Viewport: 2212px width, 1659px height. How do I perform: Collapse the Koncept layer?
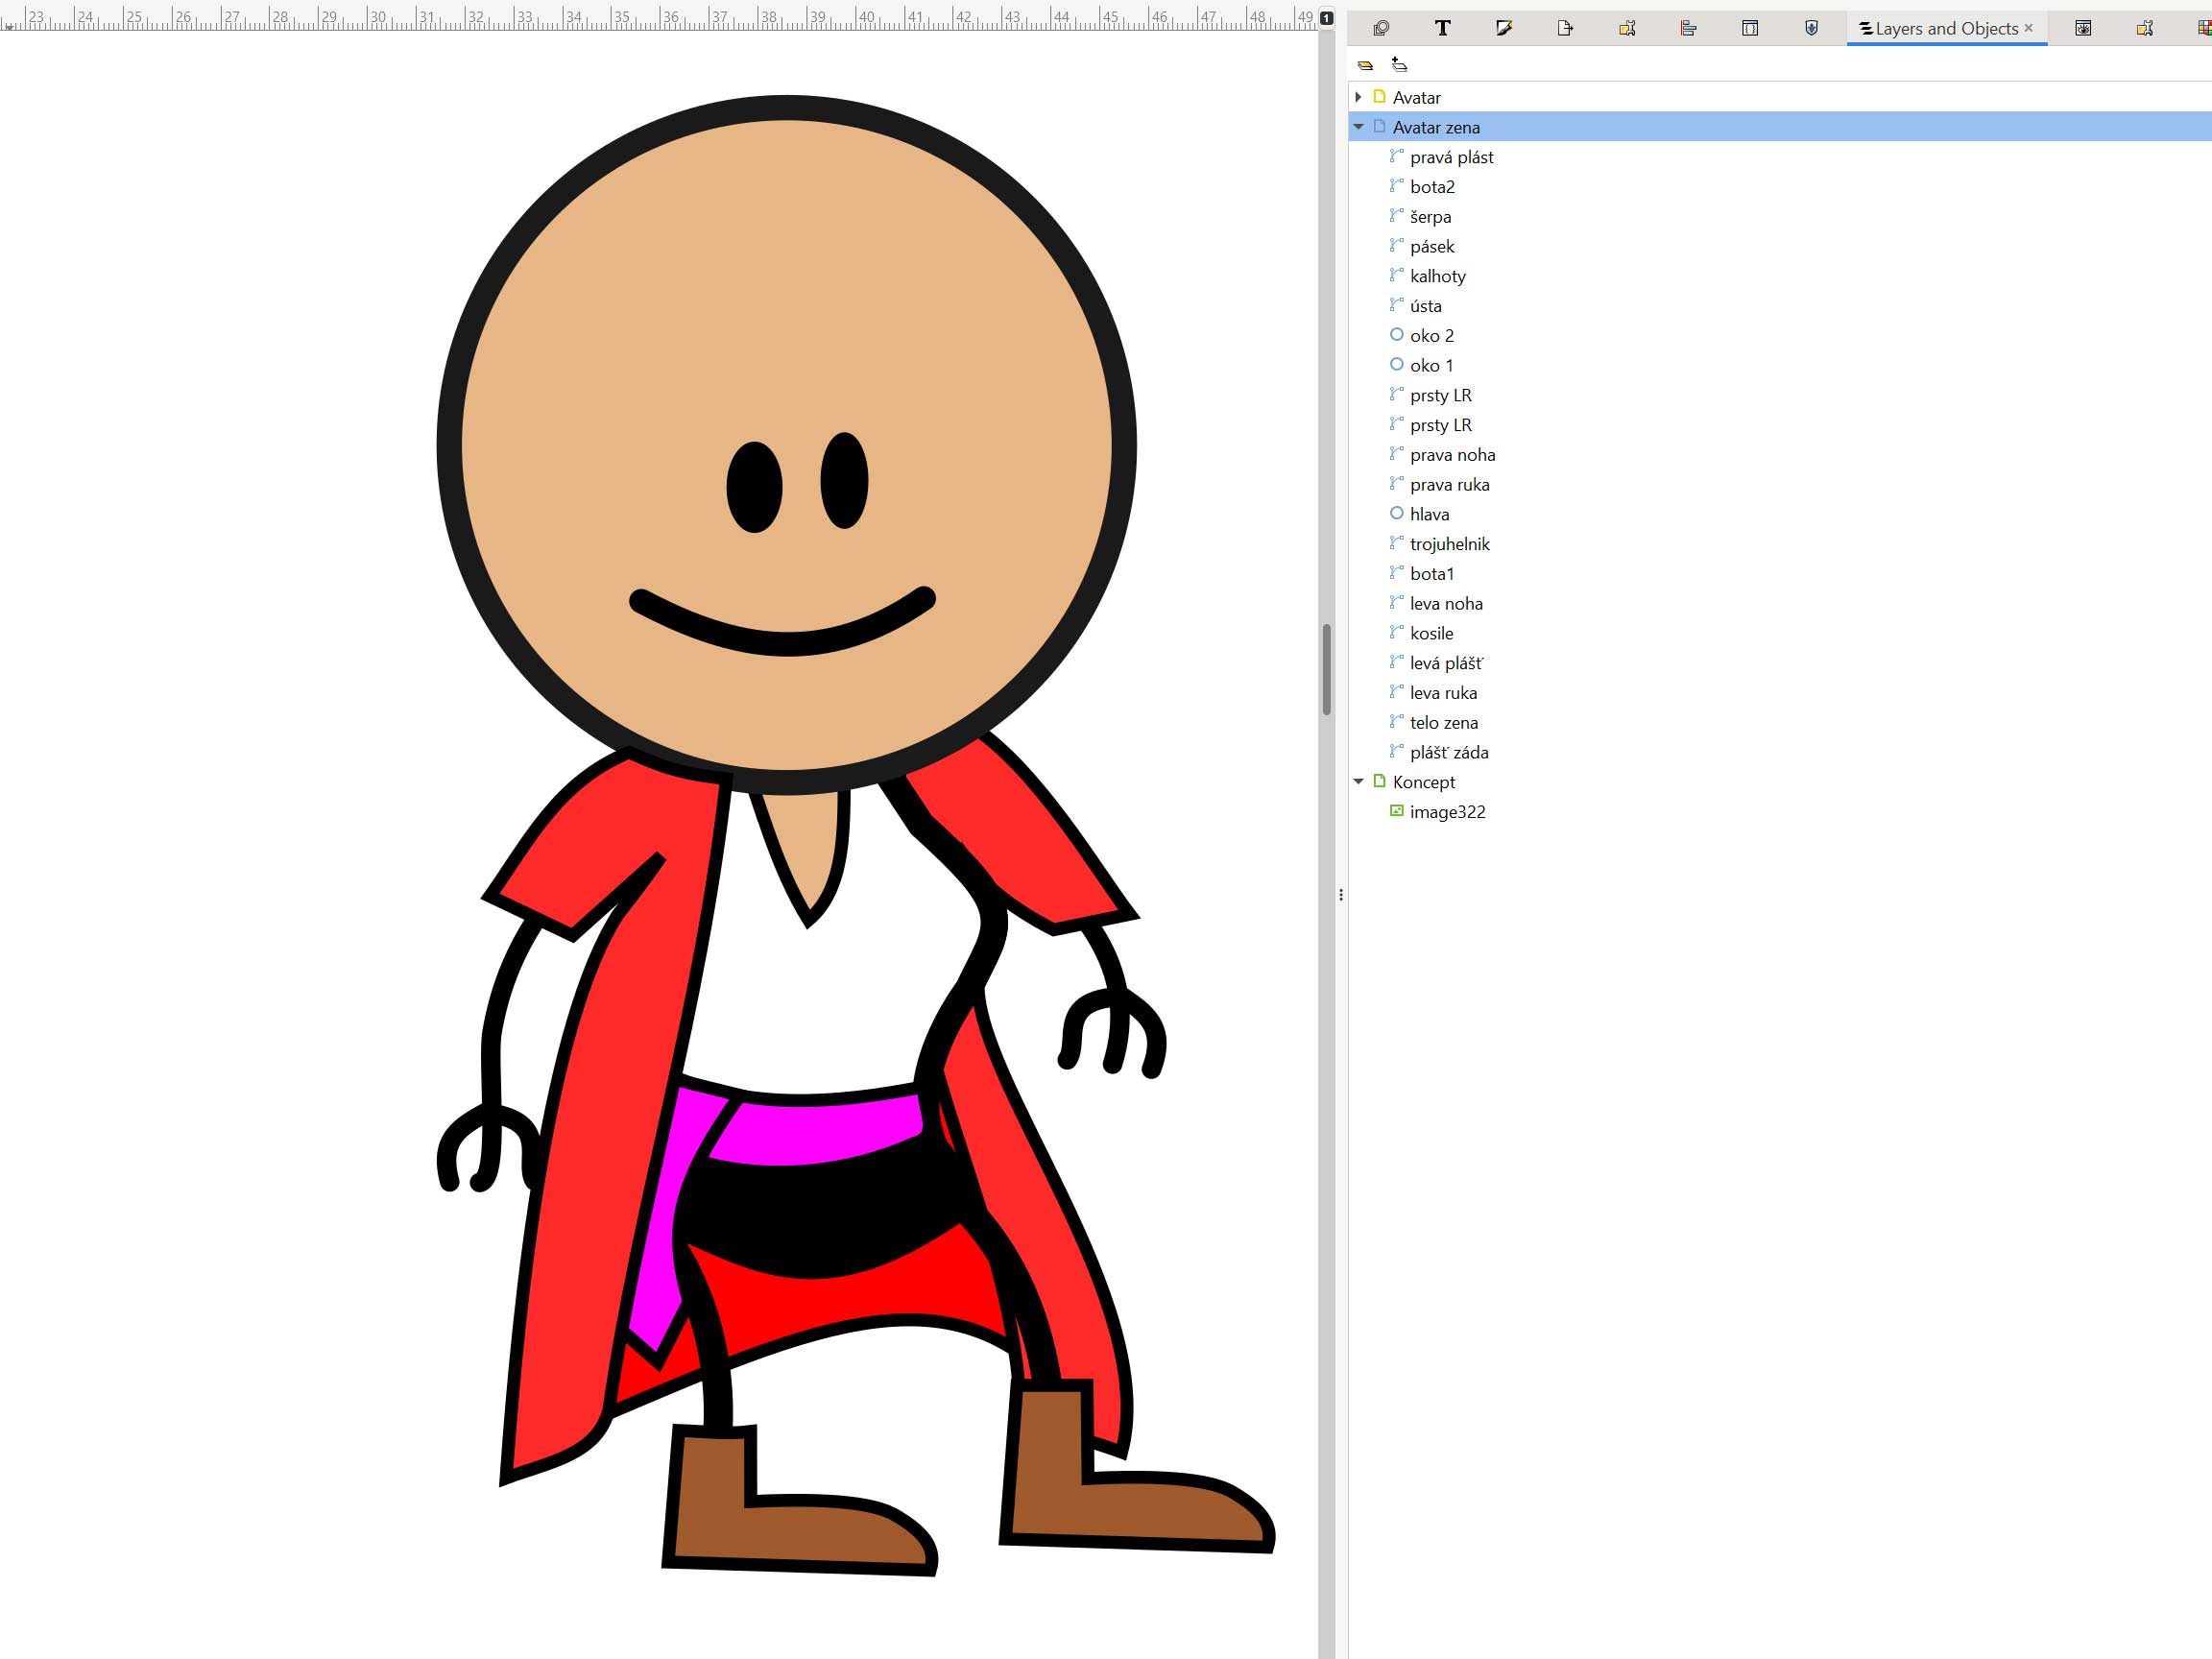[1358, 782]
